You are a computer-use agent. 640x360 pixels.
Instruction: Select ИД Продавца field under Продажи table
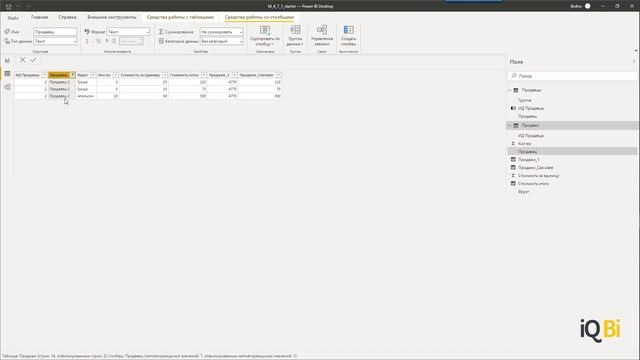click(531, 136)
